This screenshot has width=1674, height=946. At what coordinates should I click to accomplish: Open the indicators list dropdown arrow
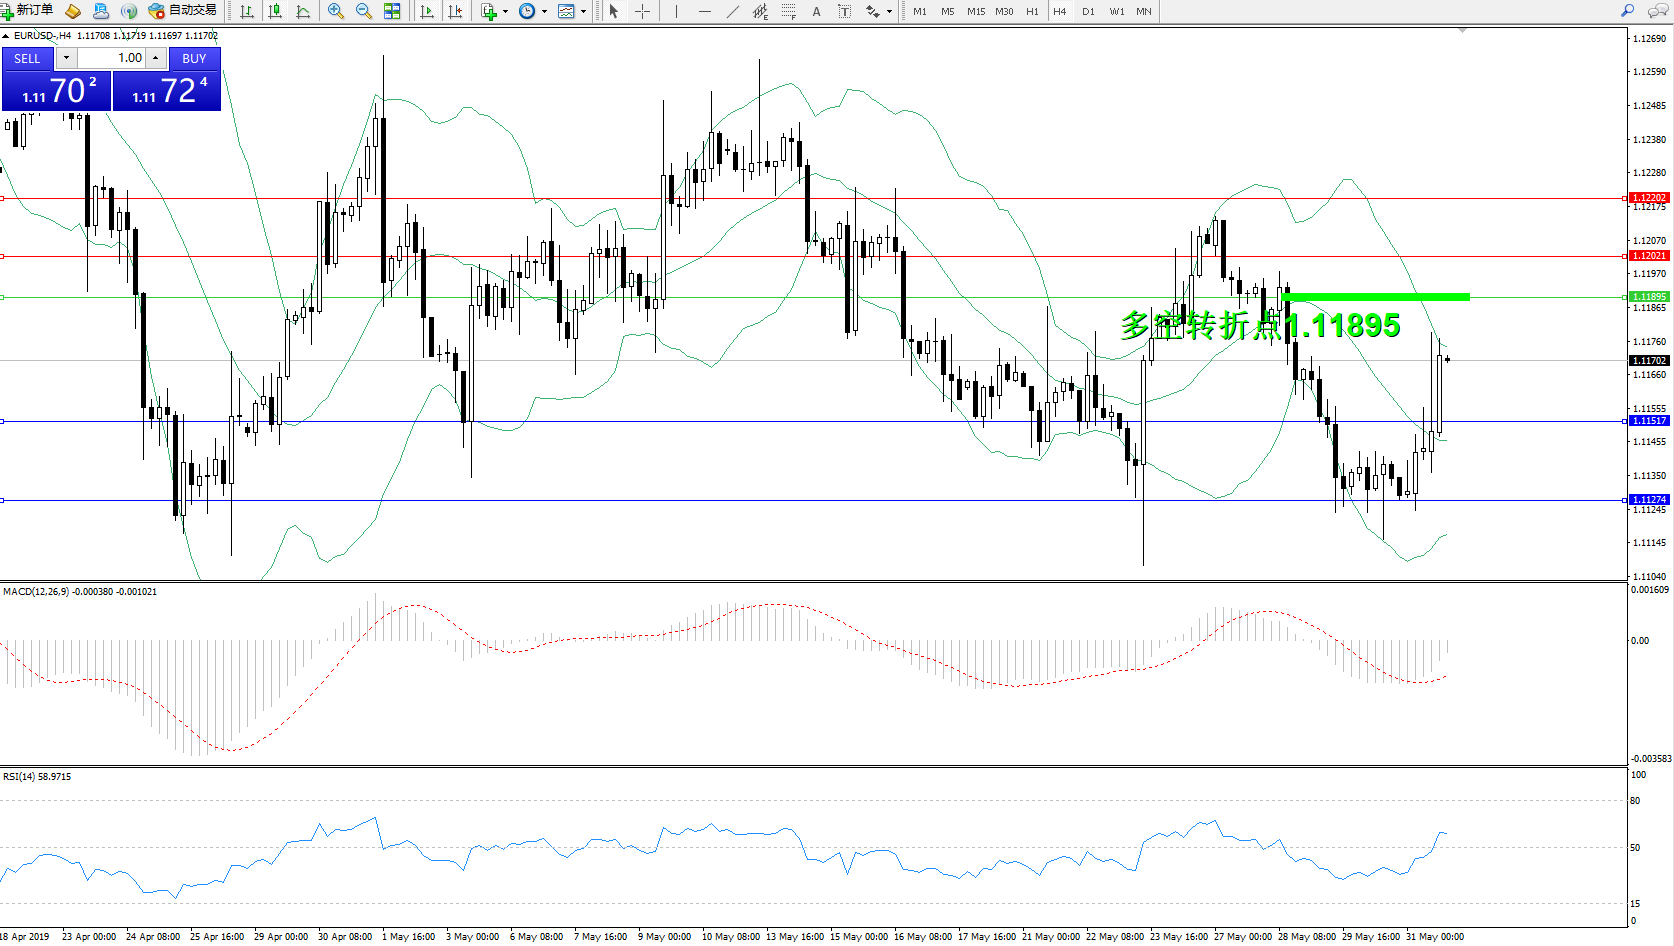(x=505, y=12)
